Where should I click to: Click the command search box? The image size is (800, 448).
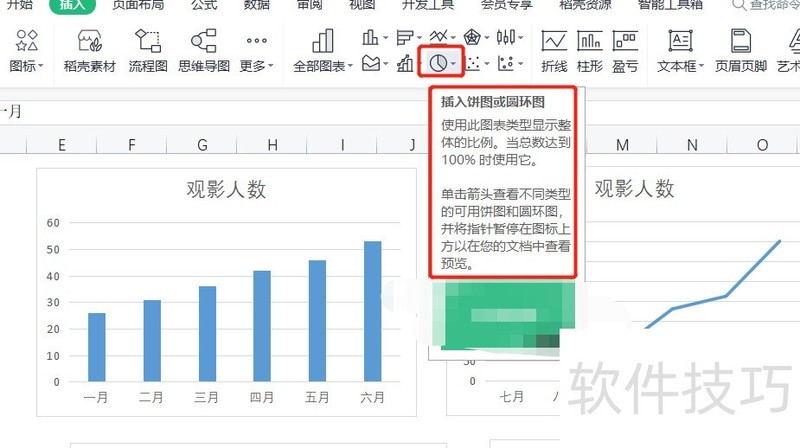[x=765, y=5]
